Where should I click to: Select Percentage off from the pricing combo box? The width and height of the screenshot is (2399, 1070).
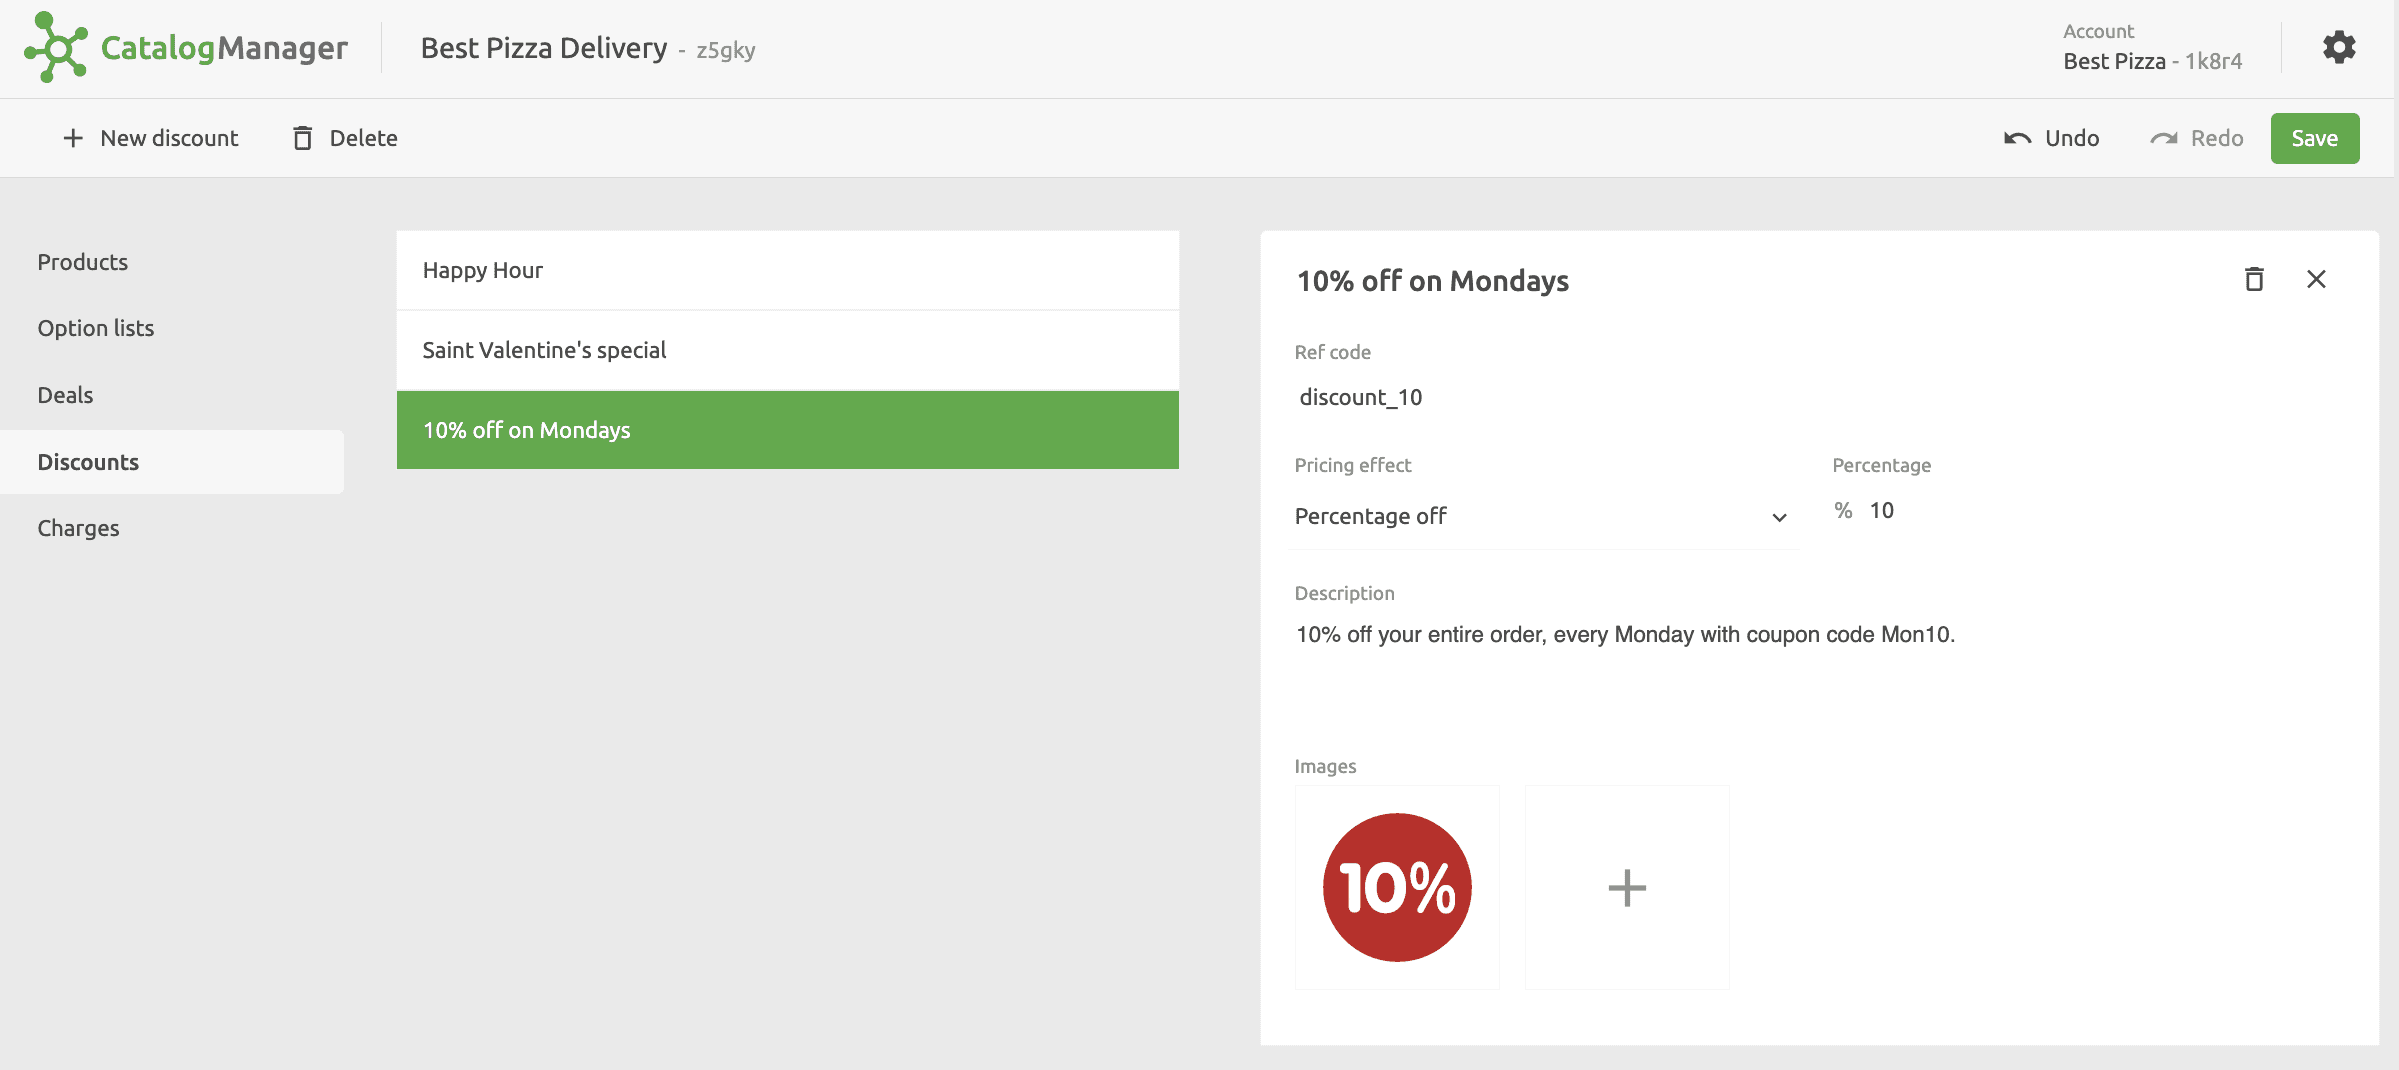[1371, 516]
